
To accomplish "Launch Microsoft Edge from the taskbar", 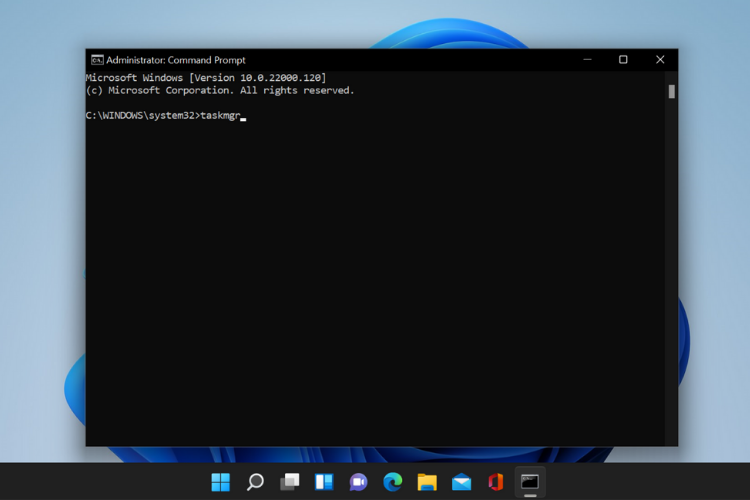I will [x=393, y=482].
